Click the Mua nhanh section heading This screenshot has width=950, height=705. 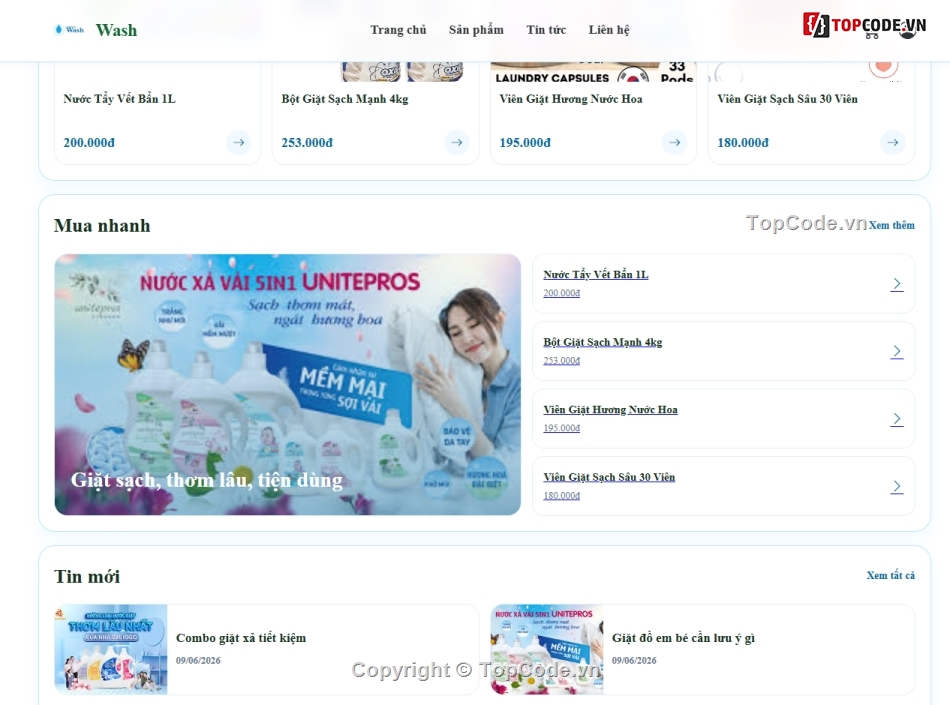coord(102,226)
